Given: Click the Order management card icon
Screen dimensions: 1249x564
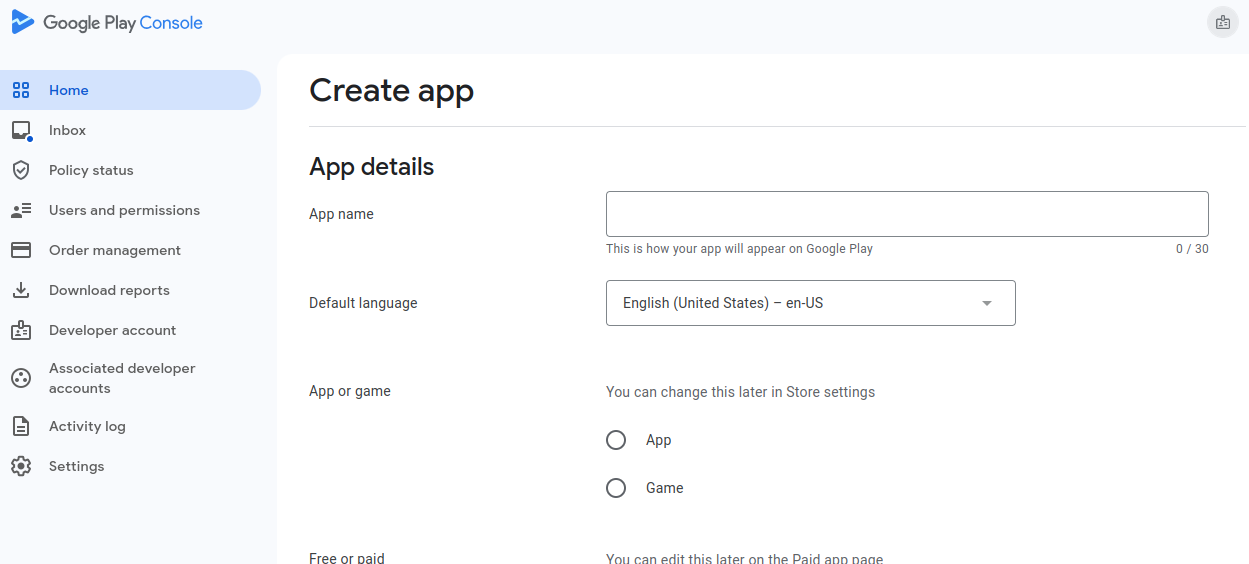Looking at the screenshot, I should click(21, 250).
